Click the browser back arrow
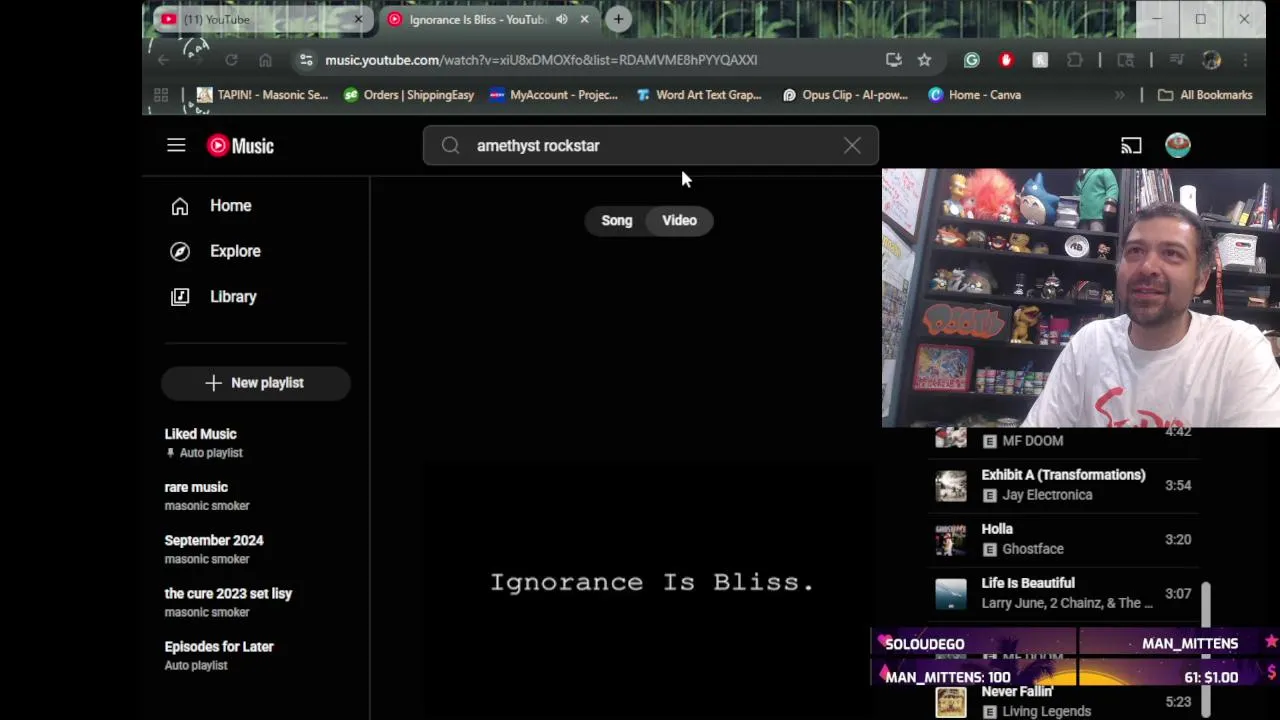The height and width of the screenshot is (720, 1280). tap(163, 60)
